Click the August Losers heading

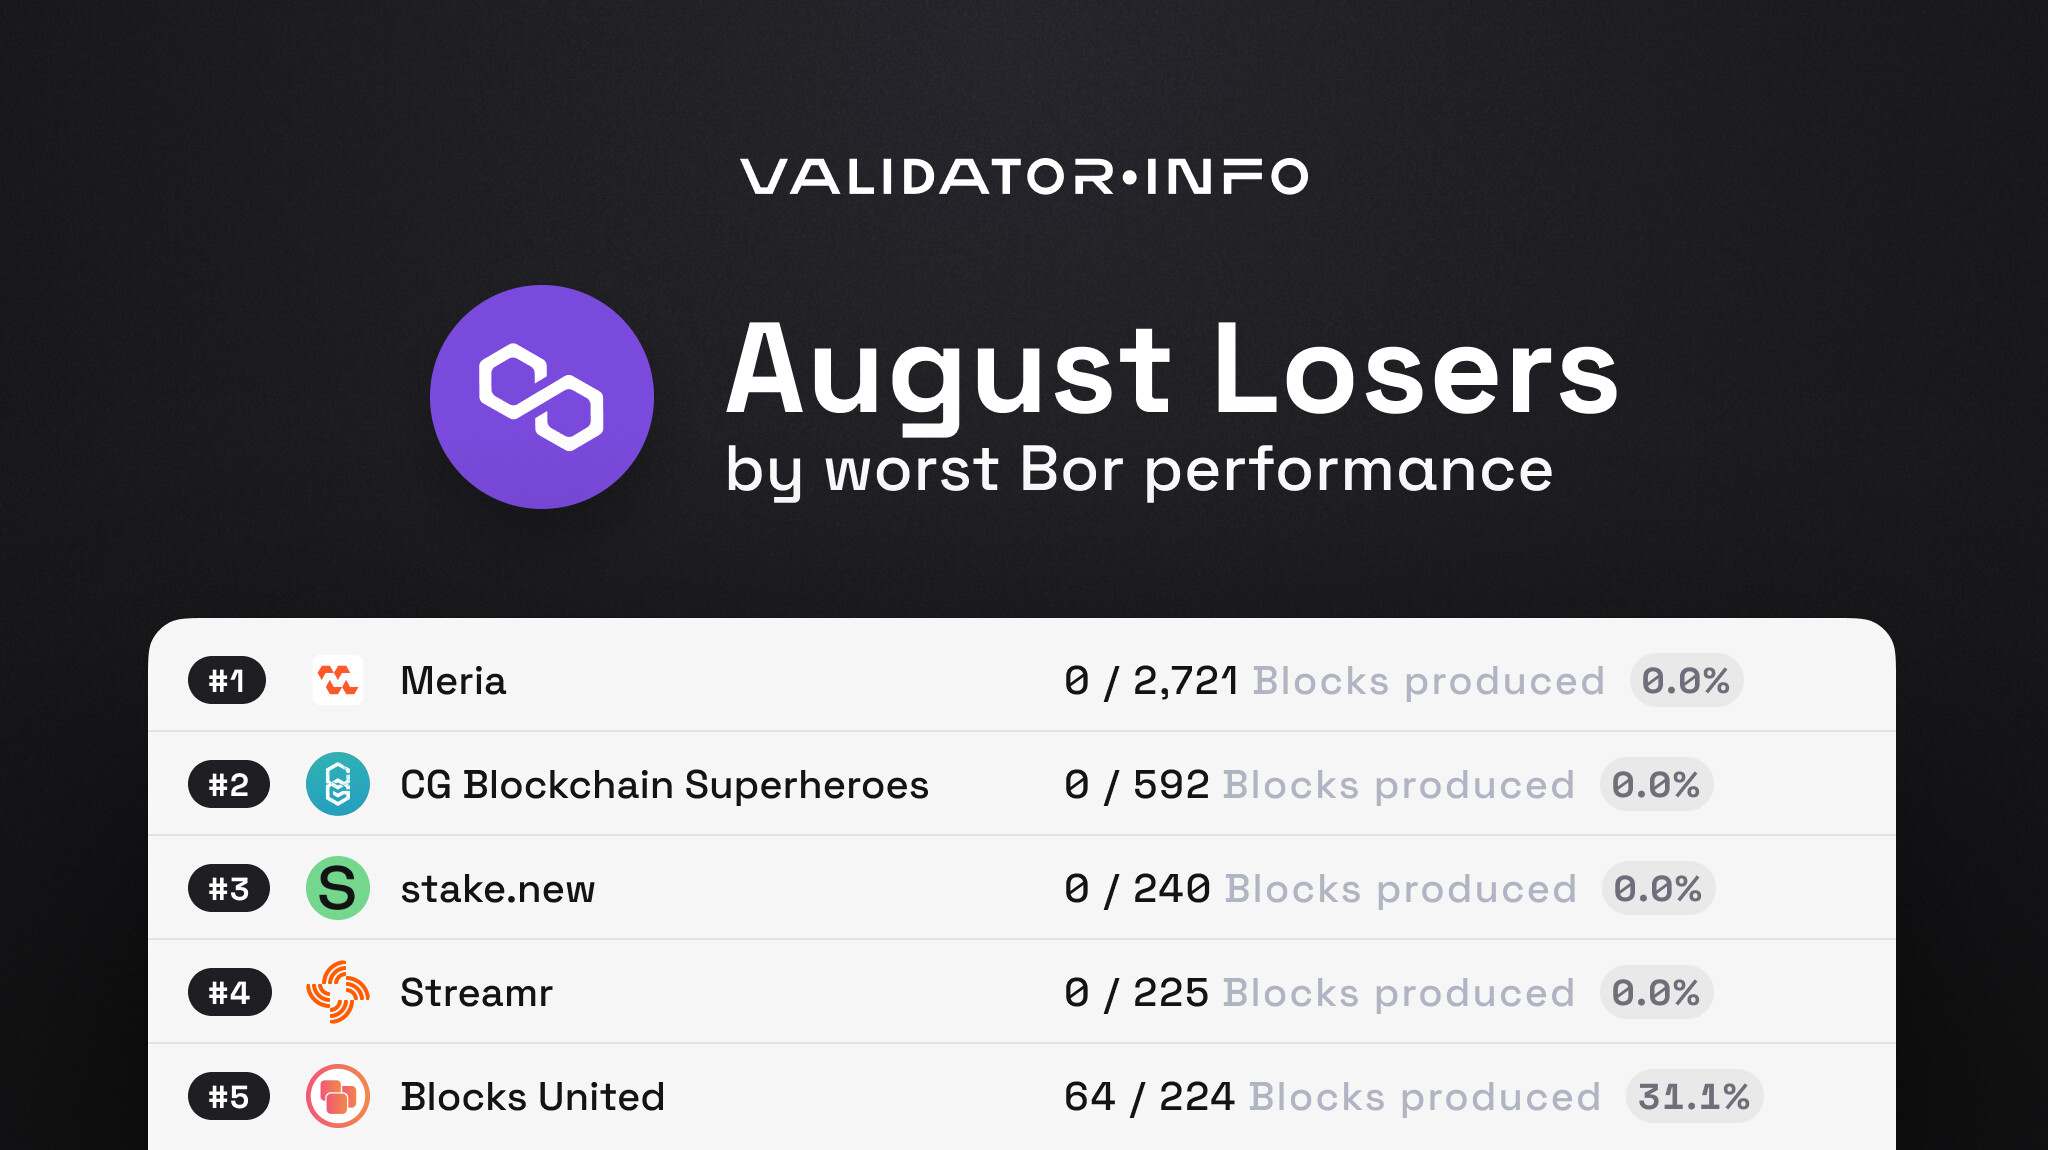coord(1171,371)
